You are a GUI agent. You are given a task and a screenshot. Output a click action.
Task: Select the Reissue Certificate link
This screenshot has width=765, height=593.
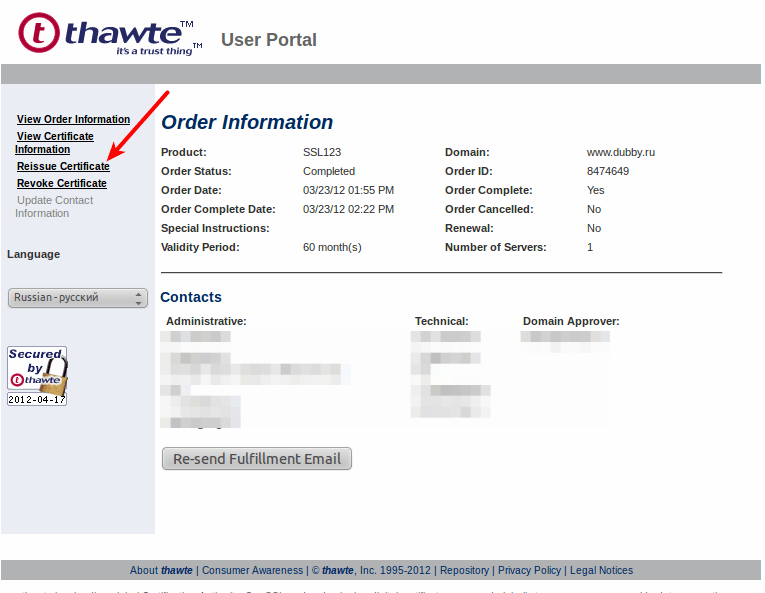tap(63, 166)
